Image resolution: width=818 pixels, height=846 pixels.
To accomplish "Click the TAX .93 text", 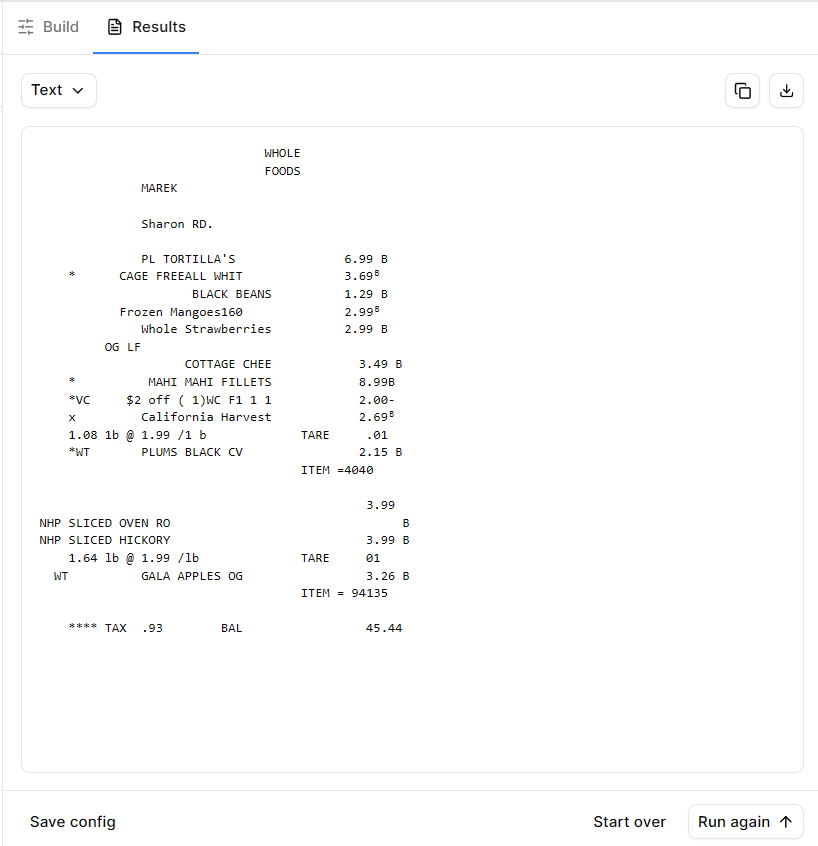I will (x=133, y=628).
